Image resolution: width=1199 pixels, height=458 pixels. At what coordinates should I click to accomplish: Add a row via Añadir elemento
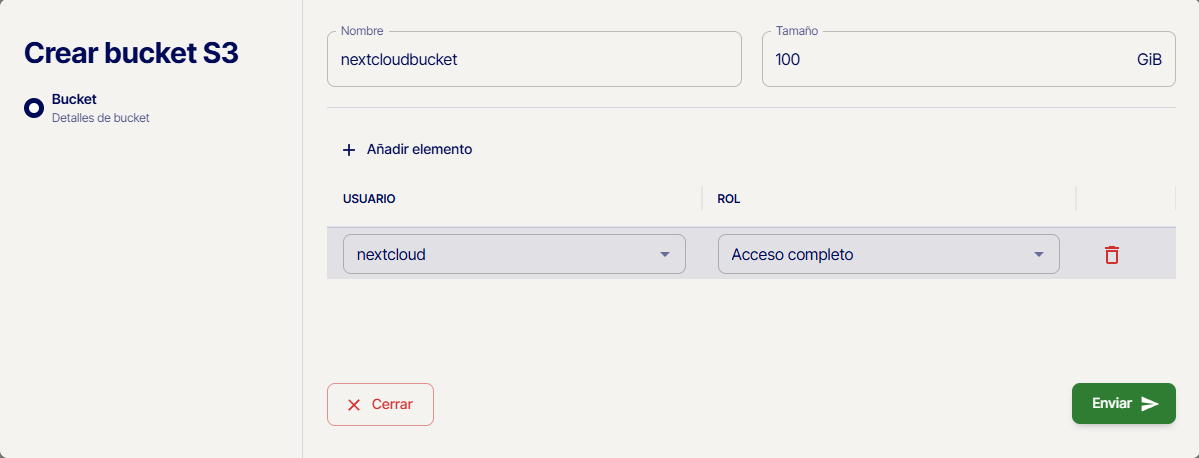407,150
